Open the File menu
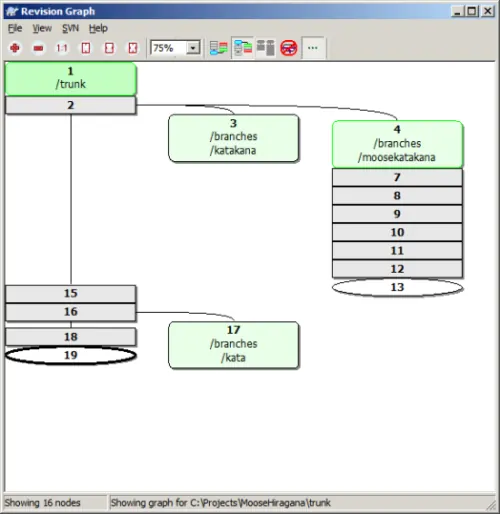Viewport: 500px width, 514px height. 15,28
